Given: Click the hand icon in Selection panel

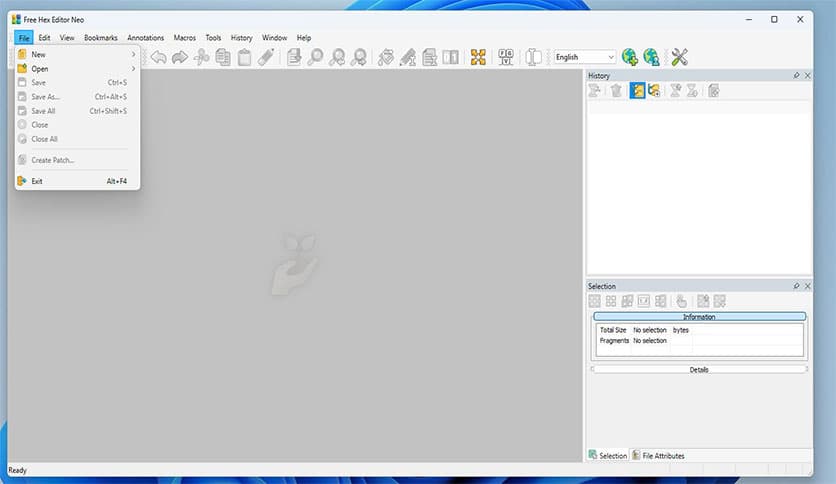Looking at the screenshot, I should pyautogui.click(x=682, y=301).
